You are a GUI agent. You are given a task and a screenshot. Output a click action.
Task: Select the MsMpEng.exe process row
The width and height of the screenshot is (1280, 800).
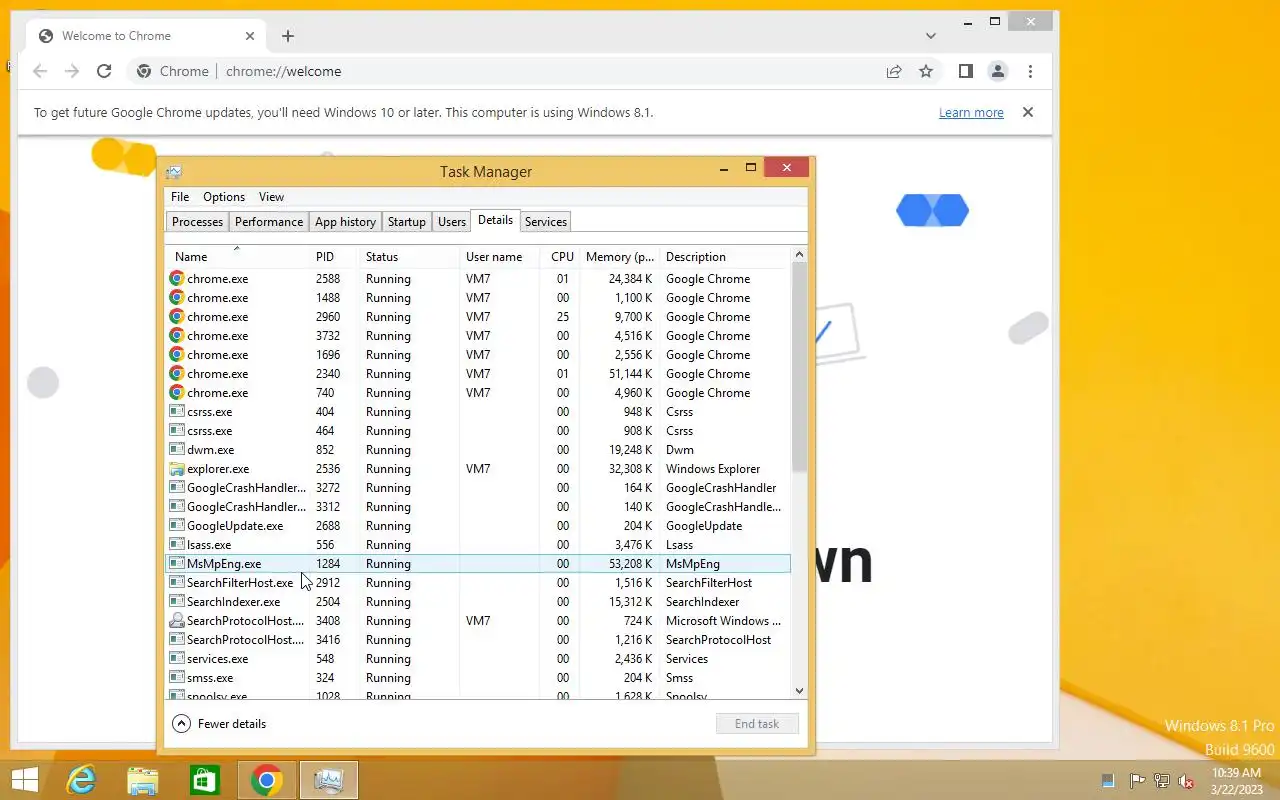478,564
